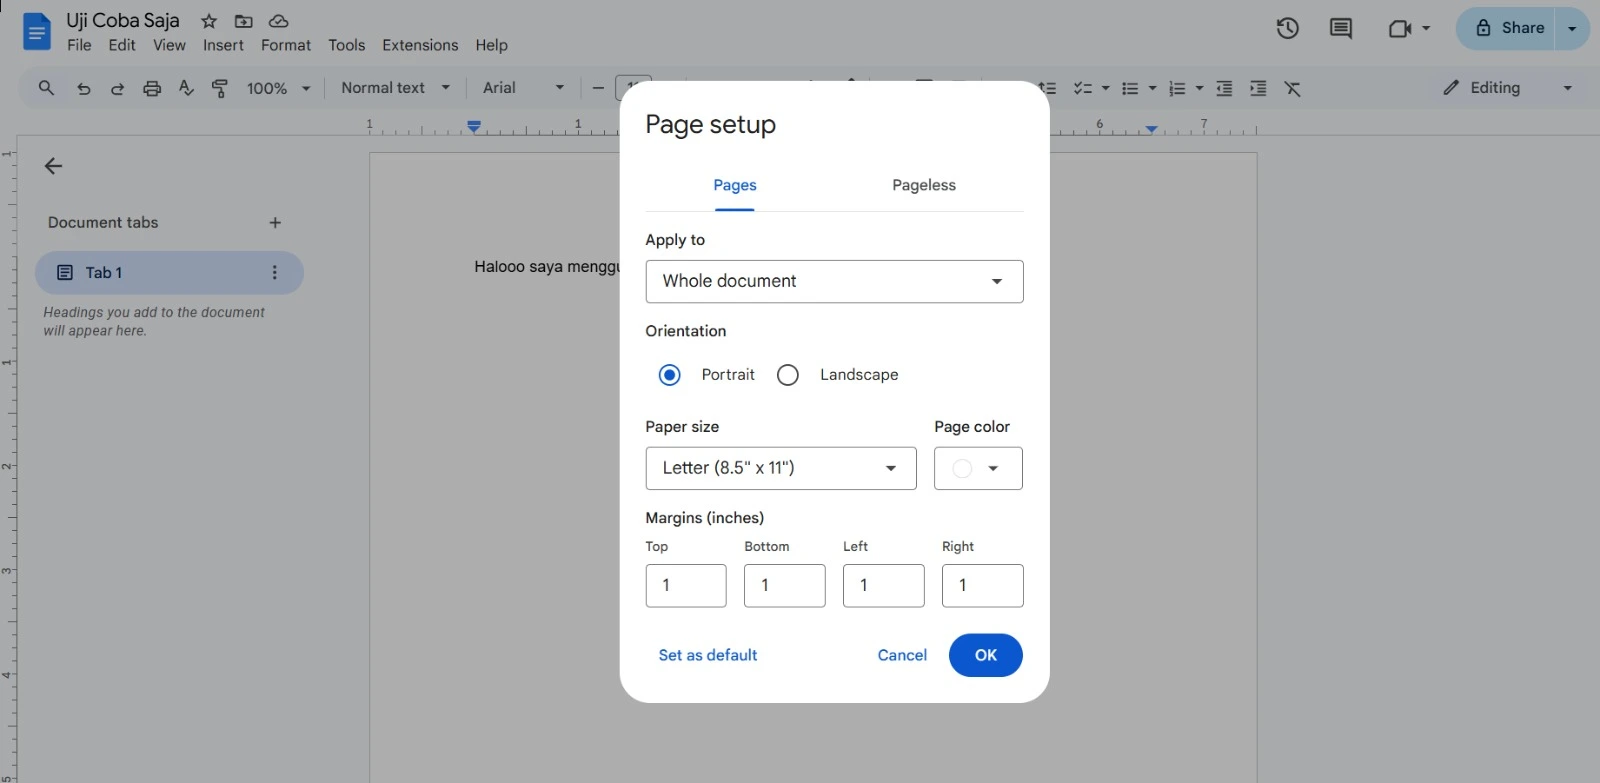Click the undo arrow icon
The image size is (1600, 783).
[x=84, y=88]
